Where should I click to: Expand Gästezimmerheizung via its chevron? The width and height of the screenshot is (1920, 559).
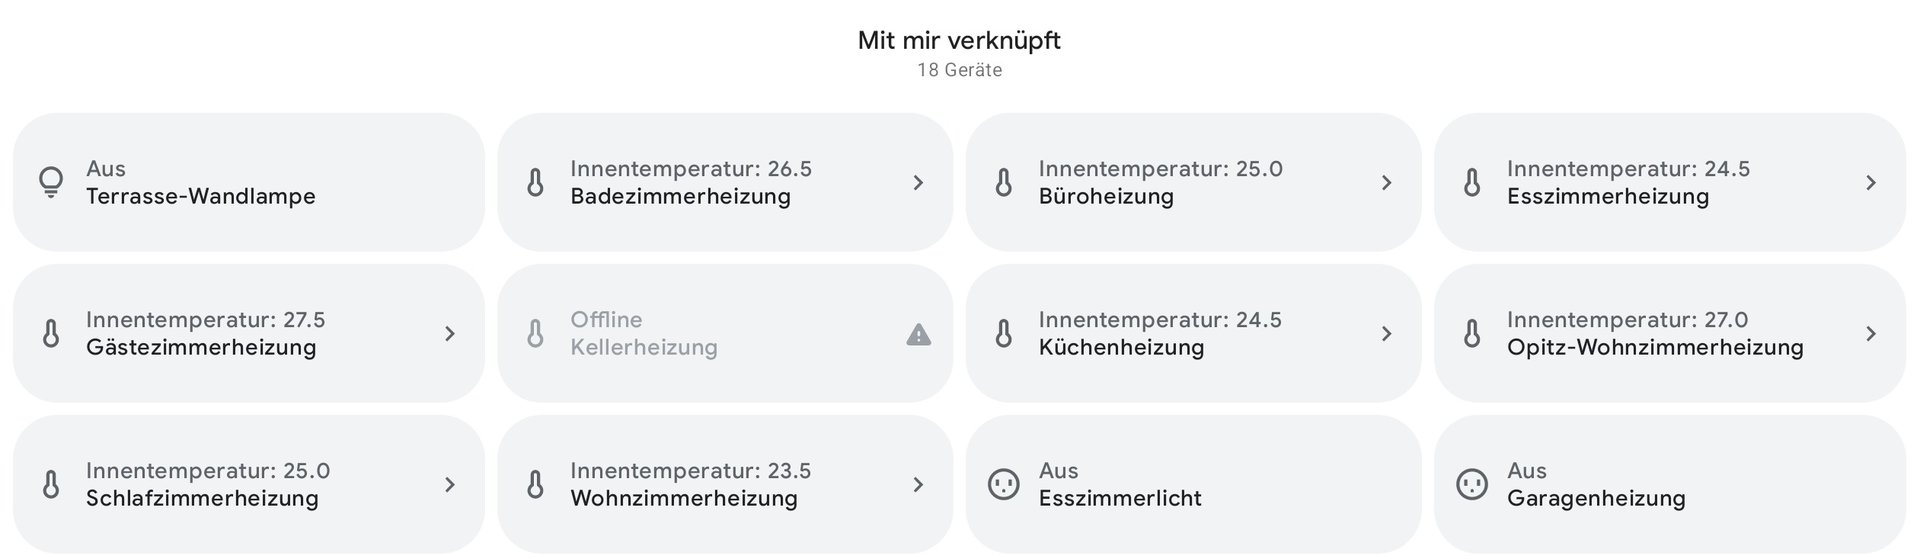[x=449, y=333]
